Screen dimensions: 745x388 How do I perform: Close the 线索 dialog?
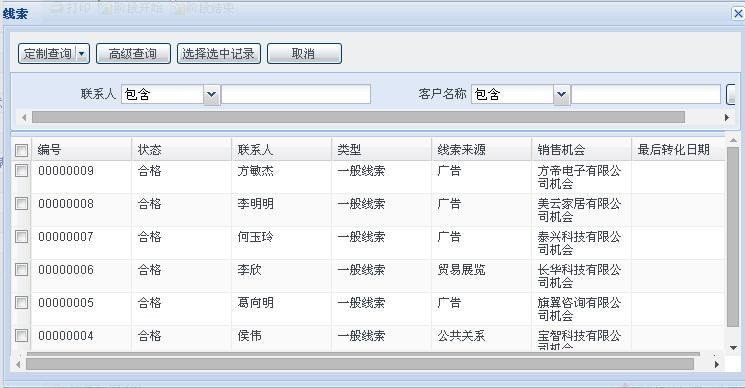[738, 13]
